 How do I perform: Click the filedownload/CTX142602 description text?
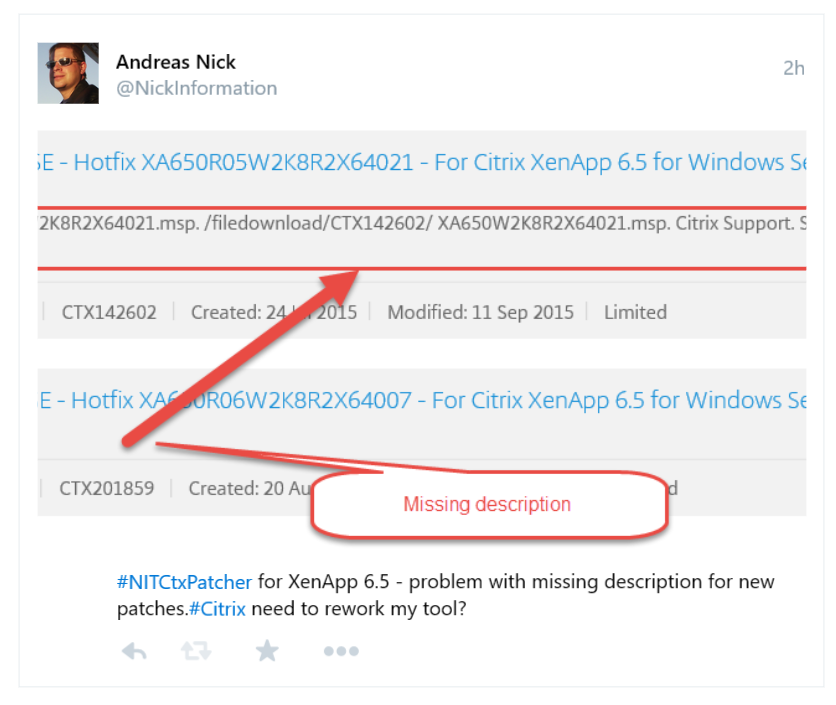(422, 223)
